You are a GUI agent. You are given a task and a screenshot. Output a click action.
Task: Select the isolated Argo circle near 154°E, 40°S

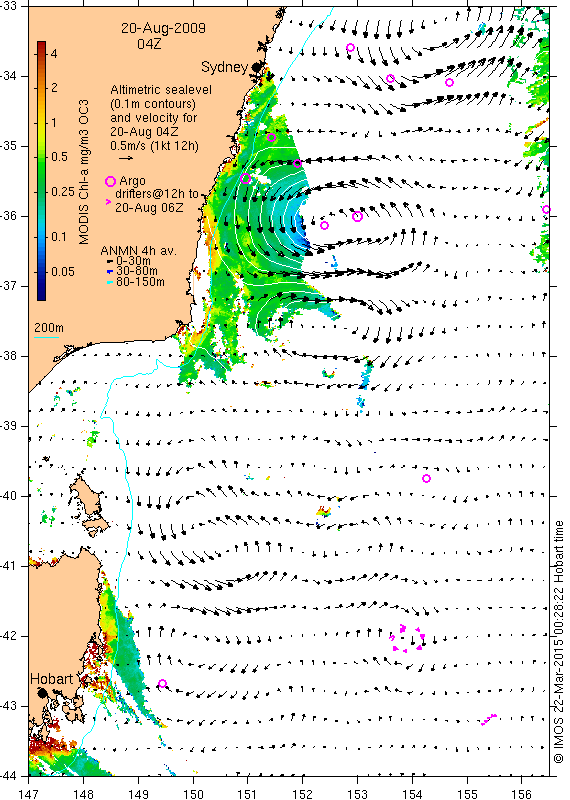click(427, 479)
